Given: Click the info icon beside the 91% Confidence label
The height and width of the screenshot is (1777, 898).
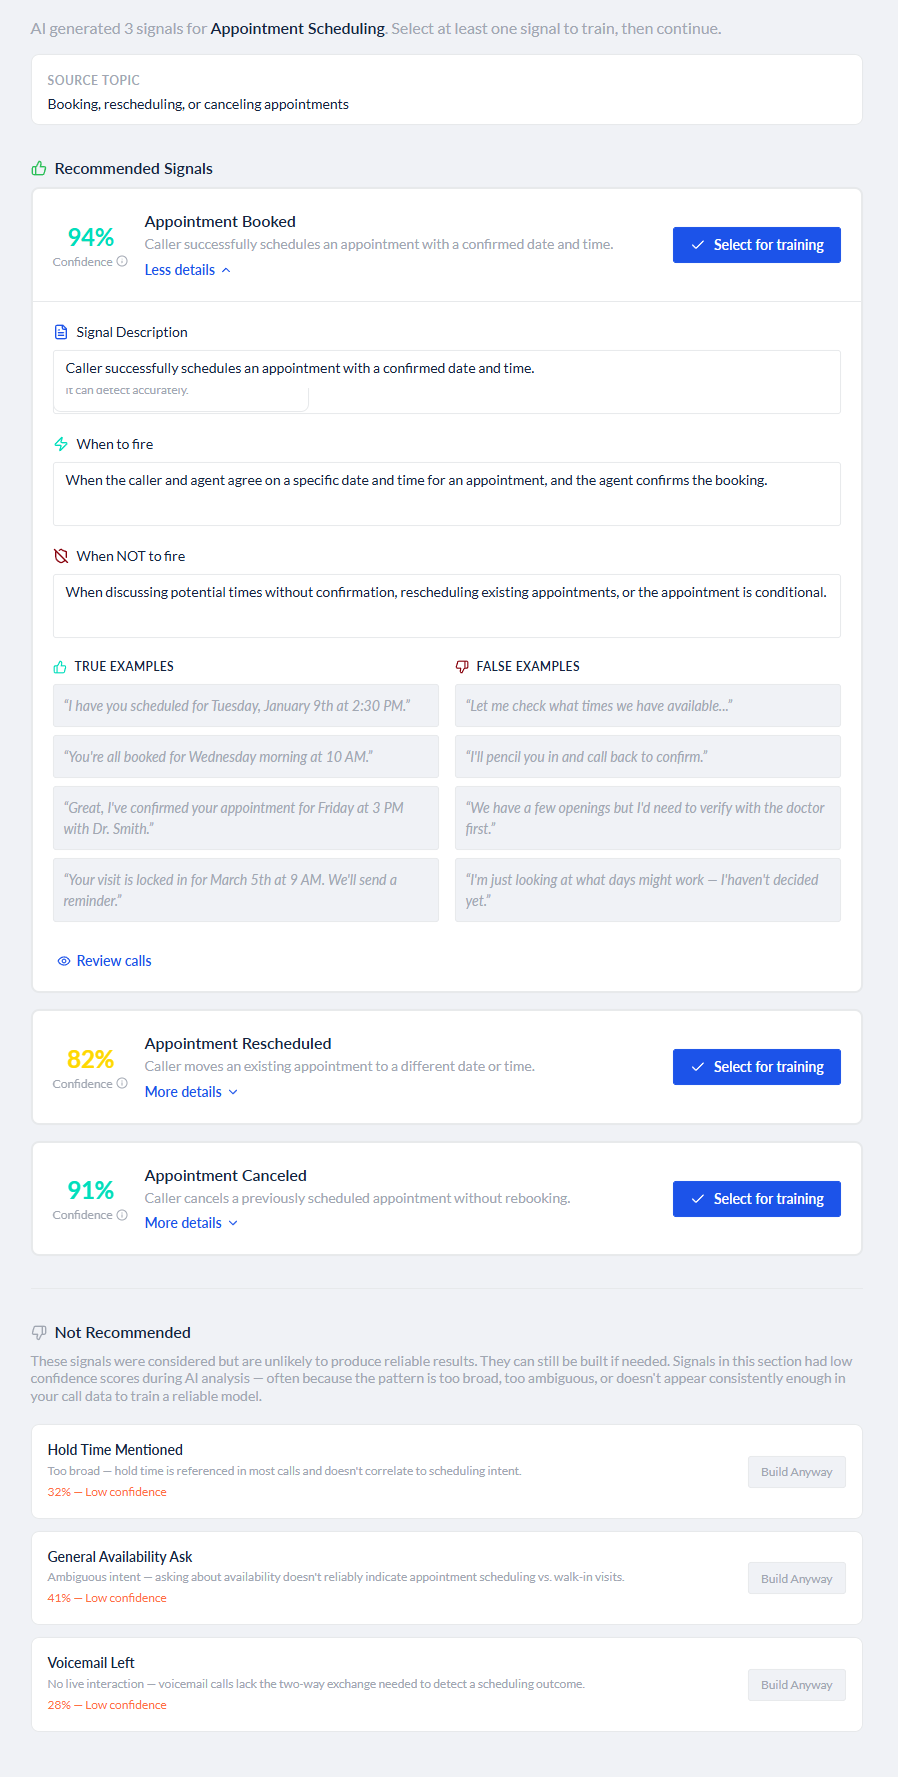Looking at the screenshot, I should coord(122,1215).
